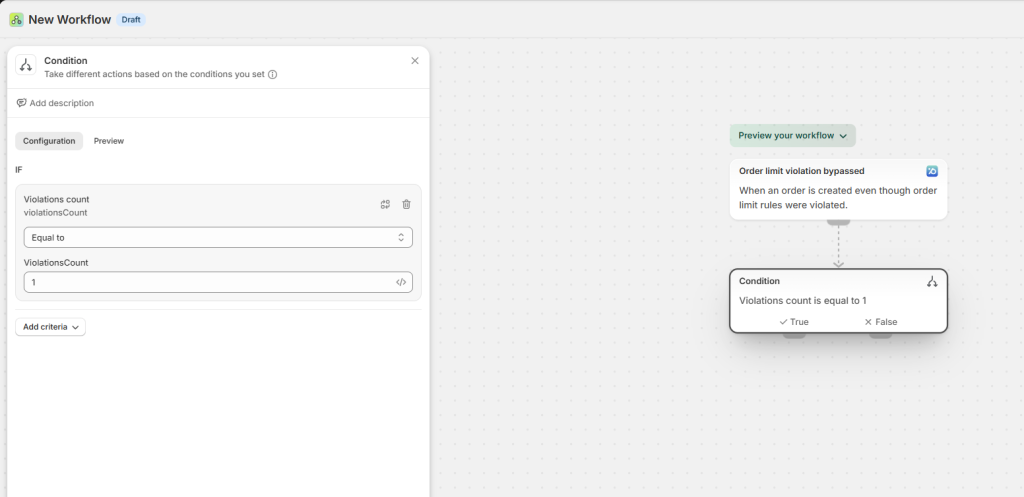Click the Add description link

click(x=56, y=103)
